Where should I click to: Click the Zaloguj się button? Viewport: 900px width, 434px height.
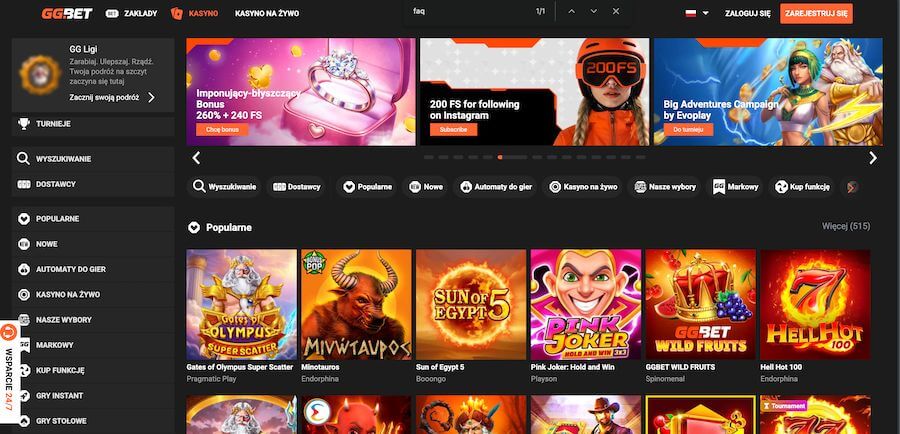pyautogui.click(x=747, y=14)
